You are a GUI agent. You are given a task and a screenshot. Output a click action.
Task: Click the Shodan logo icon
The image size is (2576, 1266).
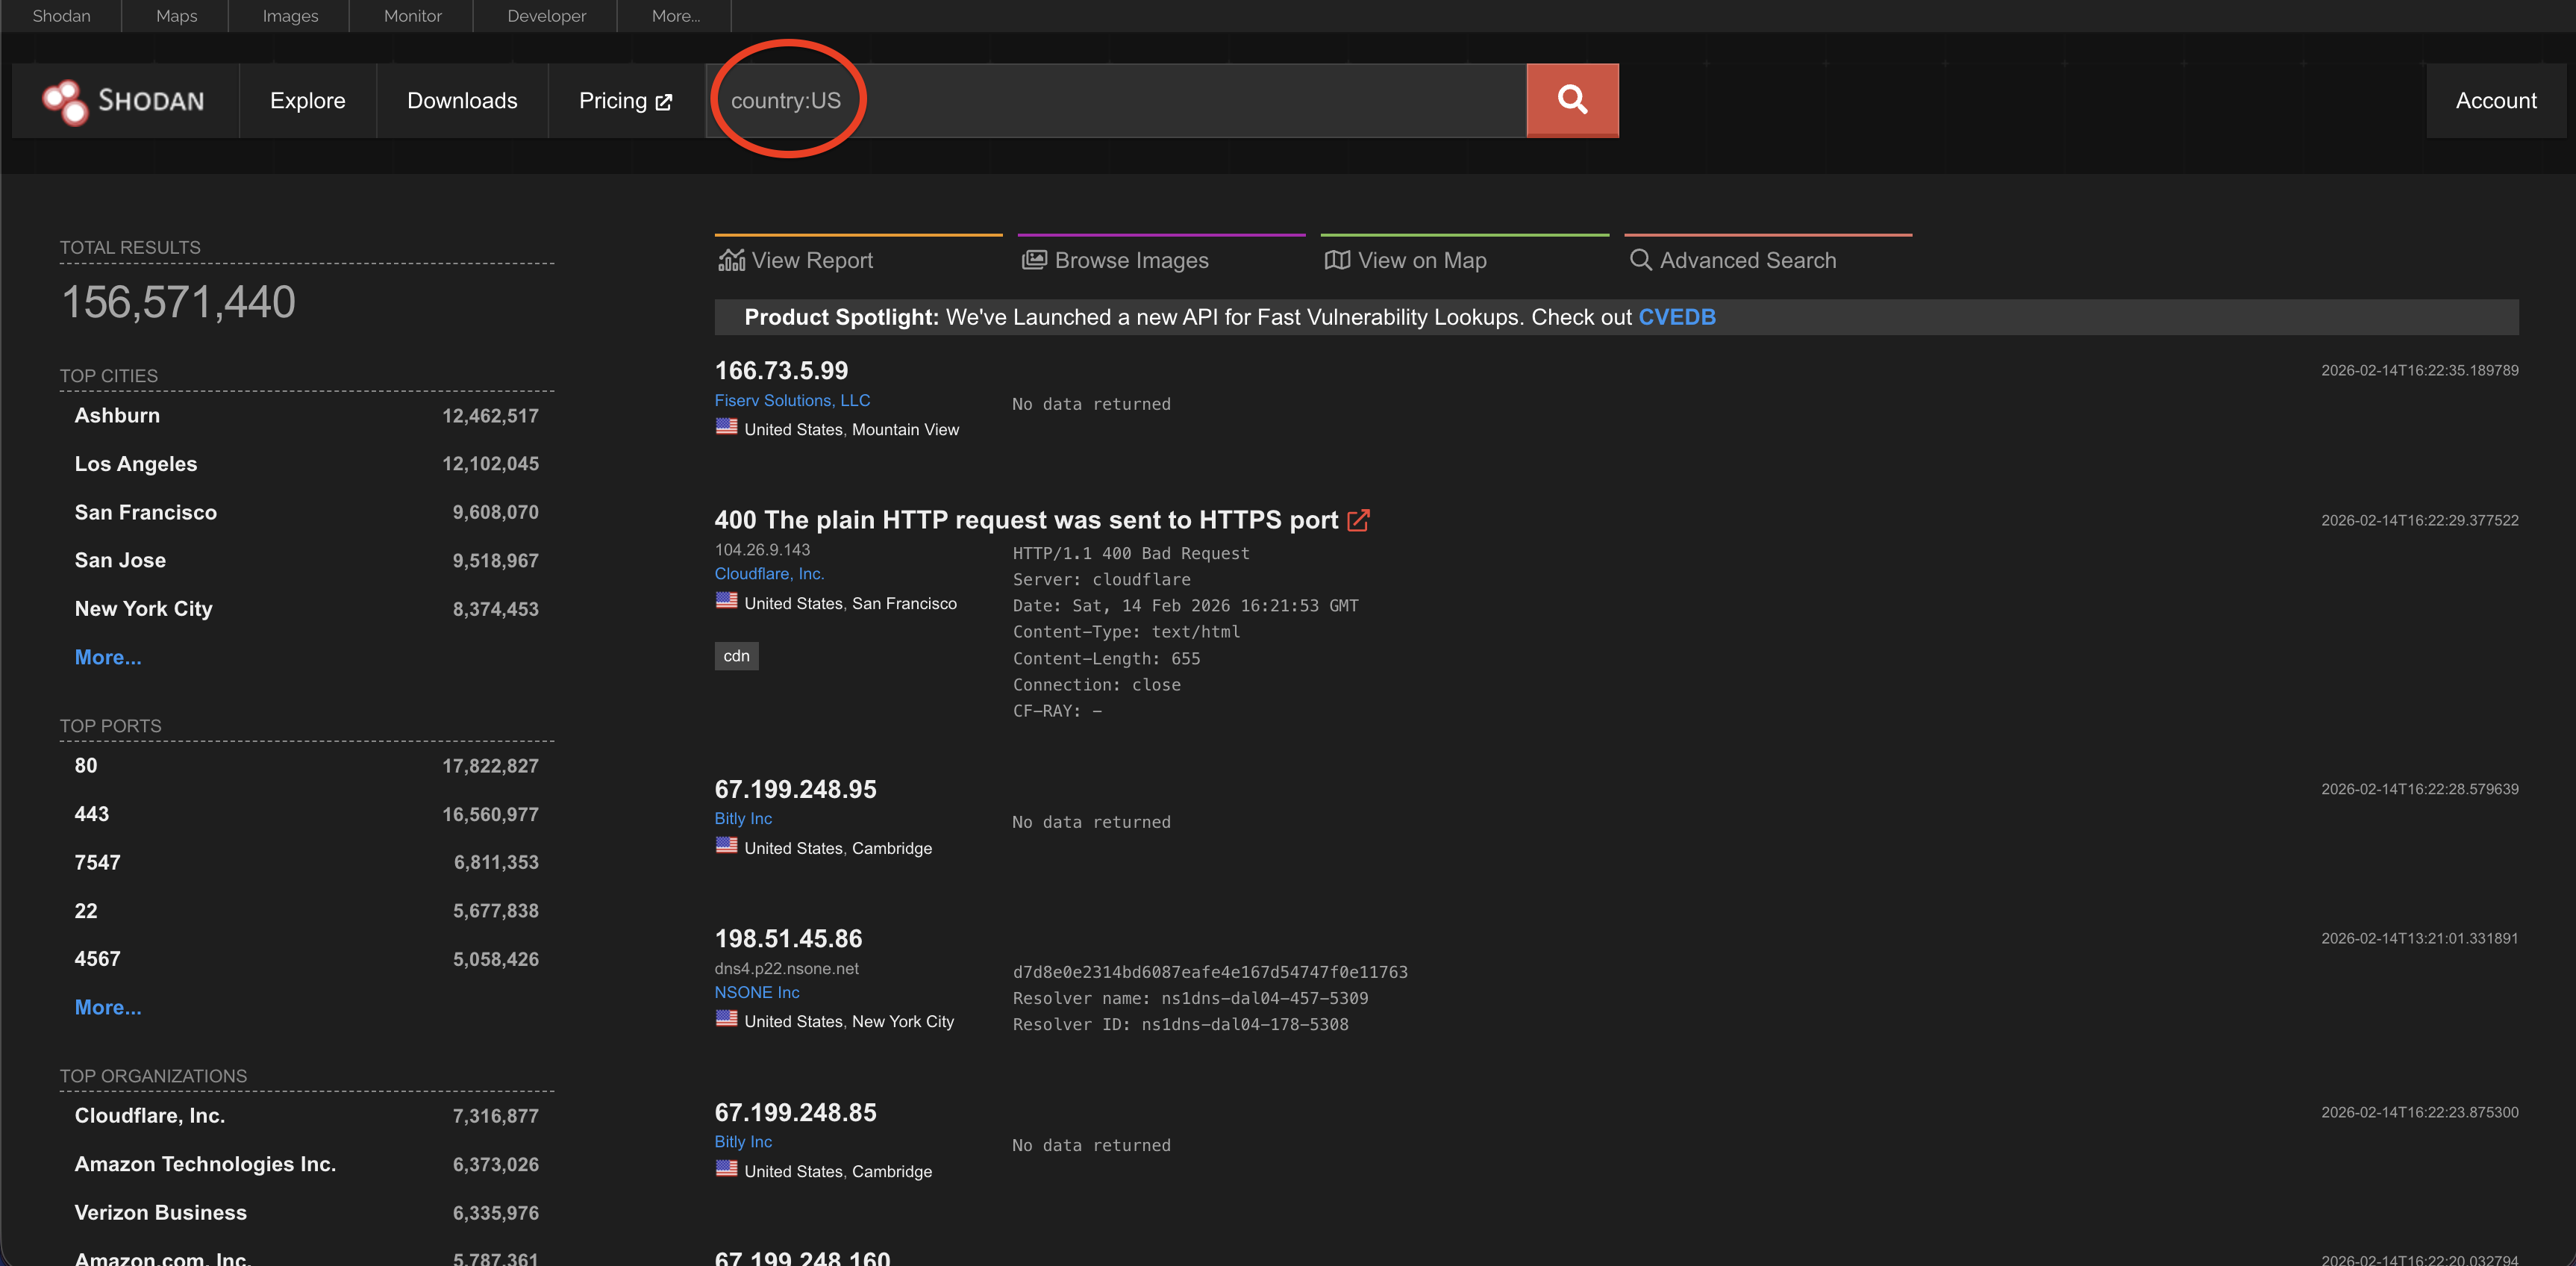(x=65, y=101)
